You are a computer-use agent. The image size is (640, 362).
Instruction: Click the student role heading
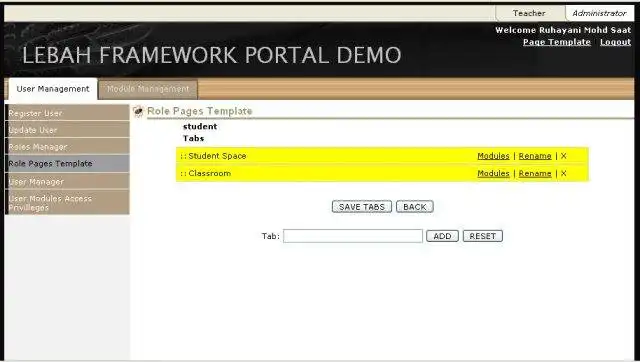(200, 127)
